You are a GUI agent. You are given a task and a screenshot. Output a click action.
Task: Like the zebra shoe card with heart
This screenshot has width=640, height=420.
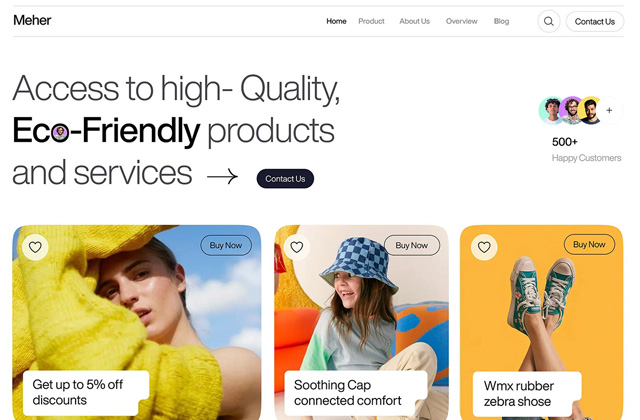tap(484, 247)
